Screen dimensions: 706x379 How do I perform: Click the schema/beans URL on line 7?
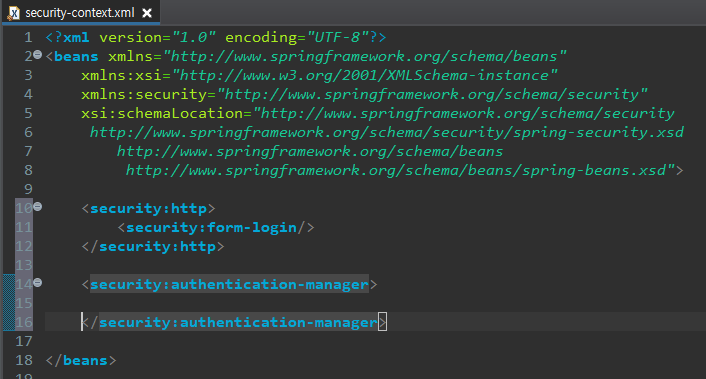[310, 152]
